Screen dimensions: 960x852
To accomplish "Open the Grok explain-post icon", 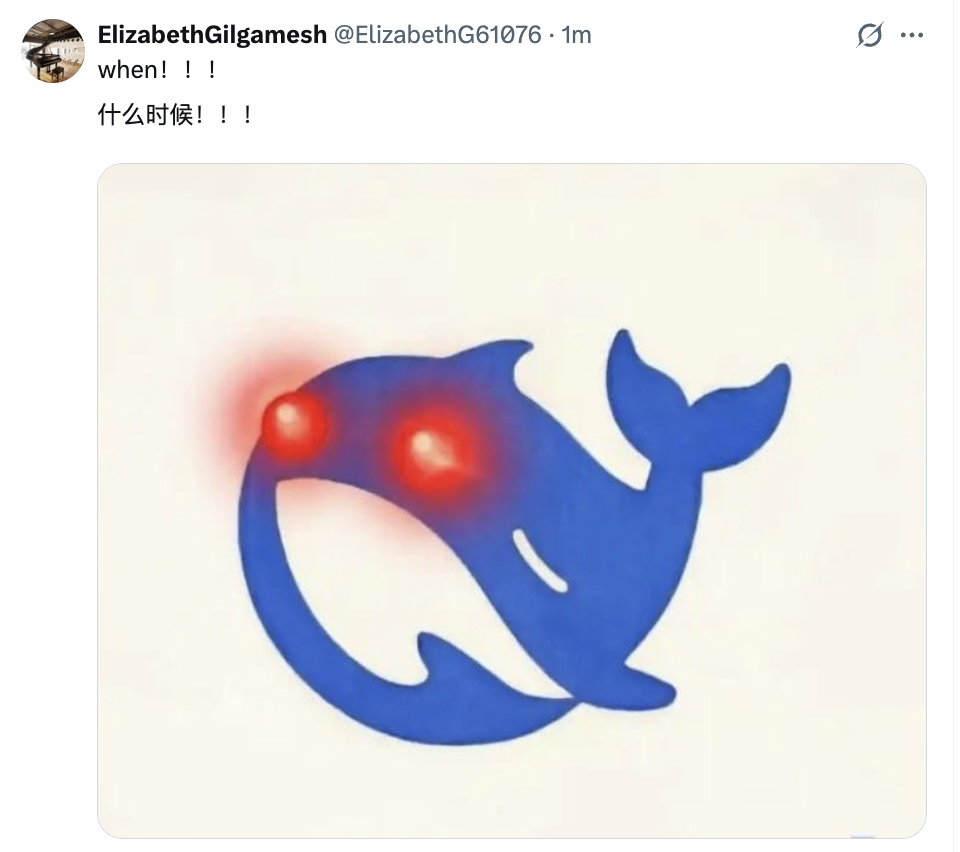I will click(869, 35).
